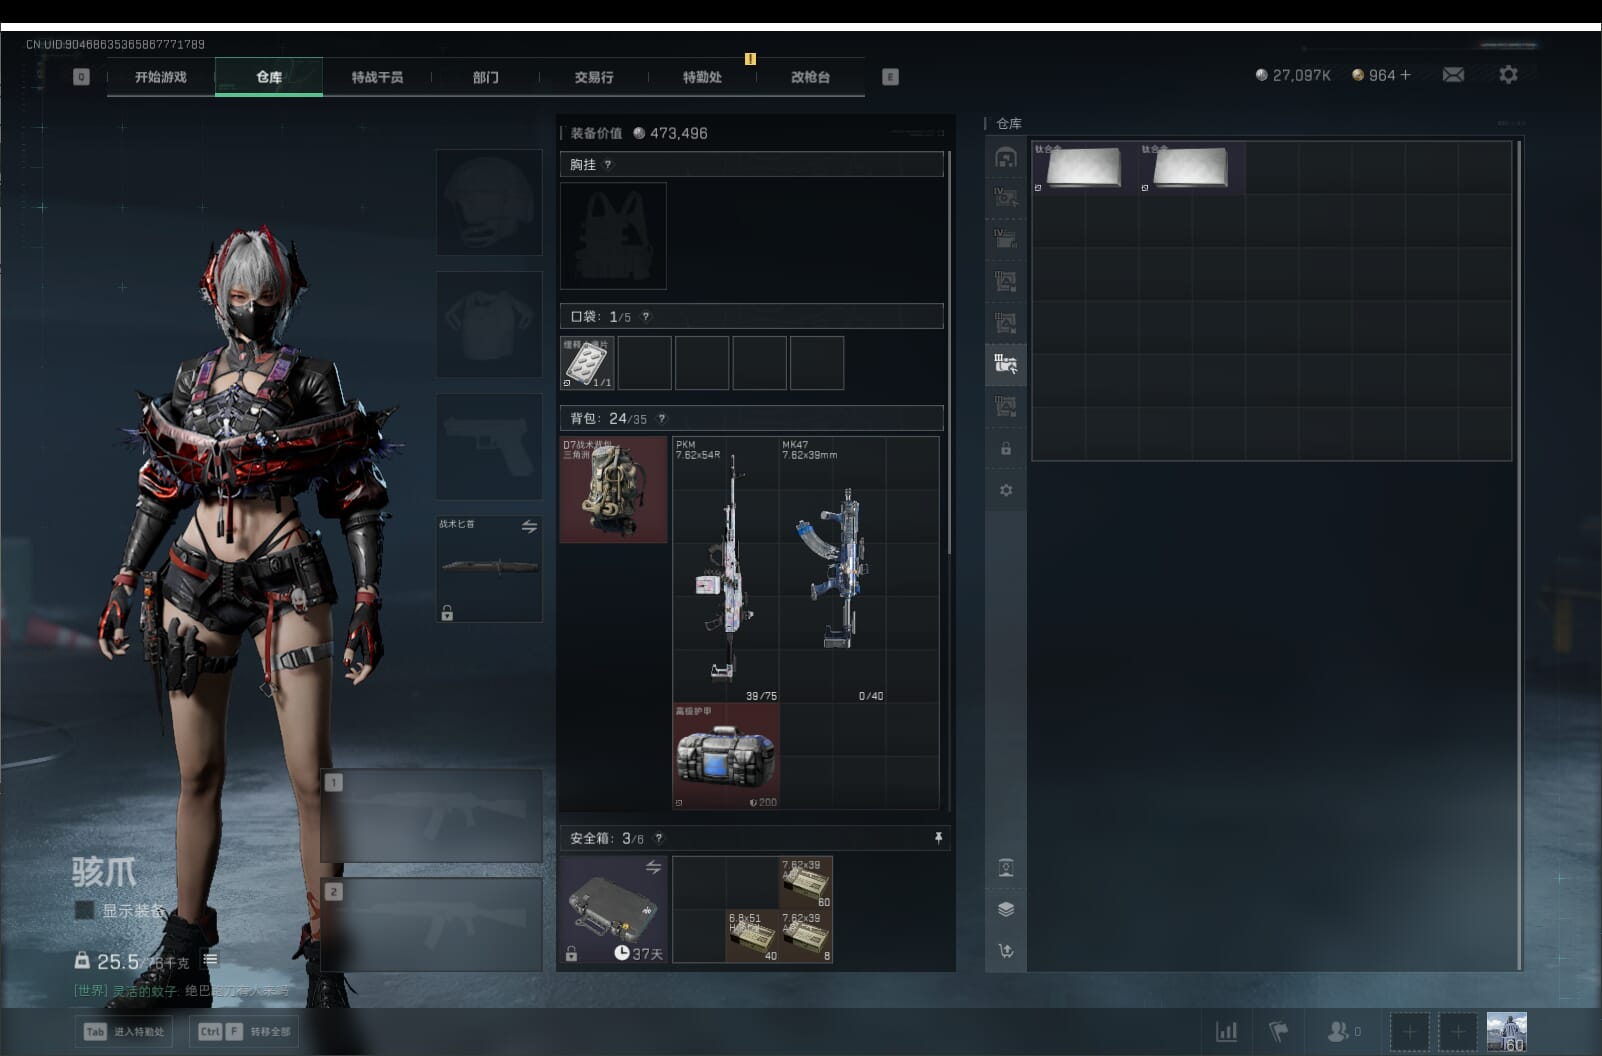Click the help icon next to 安全箱
Viewport: 1602px width, 1056px height.
coord(659,839)
